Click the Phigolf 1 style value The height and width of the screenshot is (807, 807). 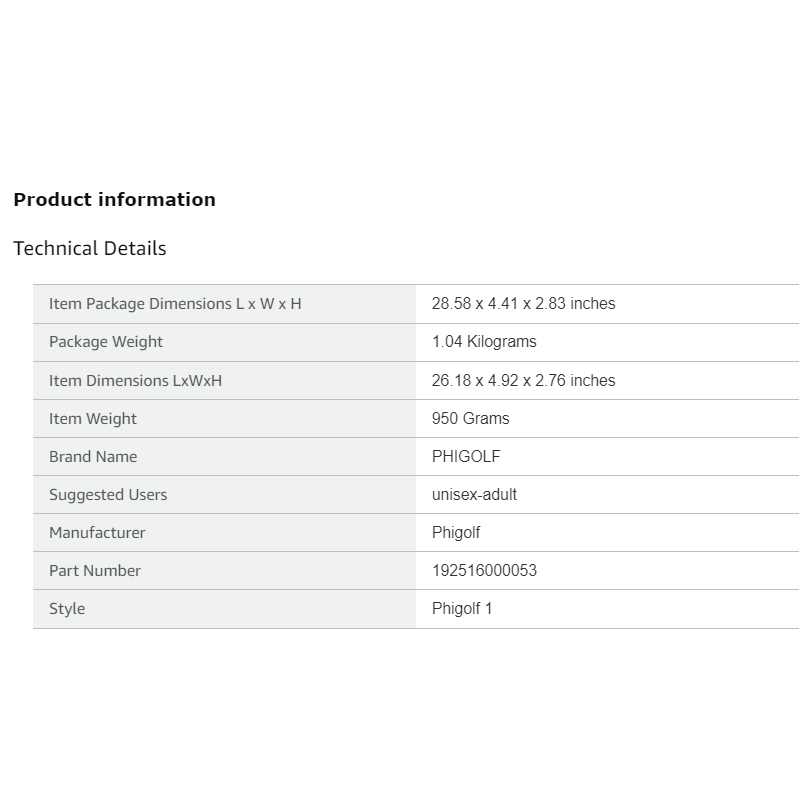462,608
